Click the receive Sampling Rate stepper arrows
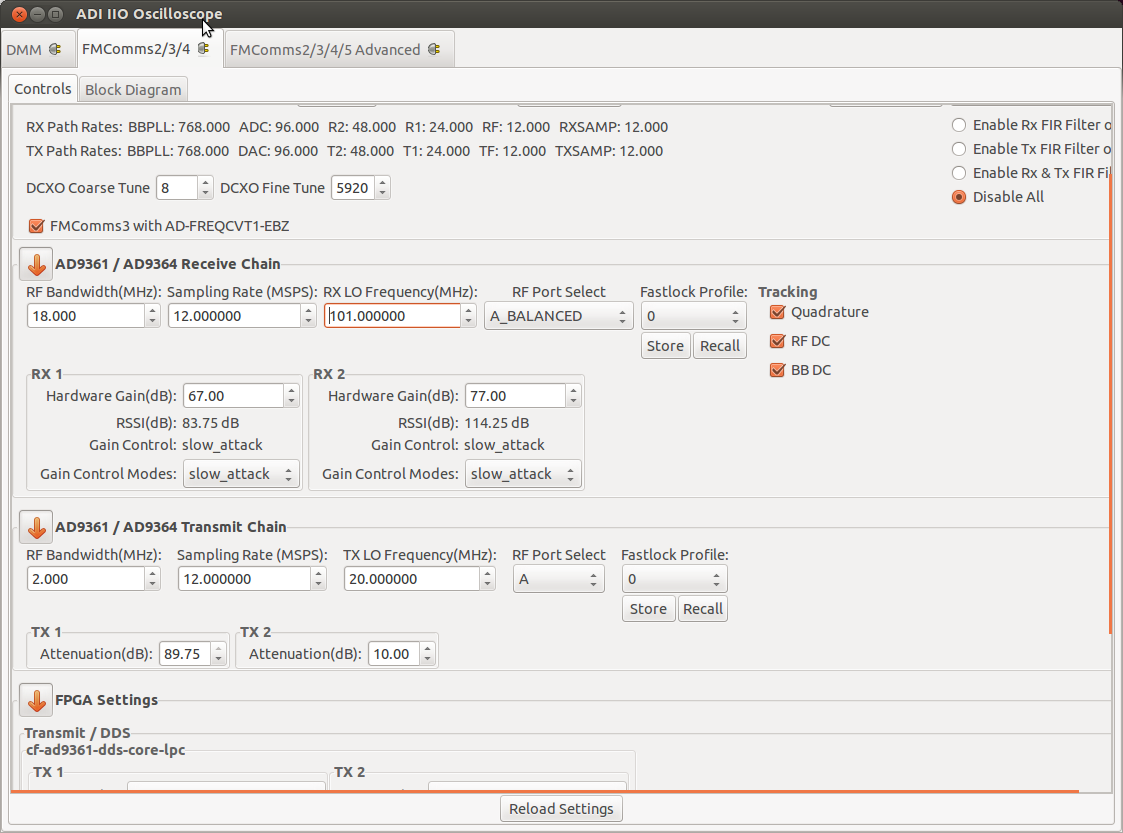The height and width of the screenshot is (833, 1123). [309, 316]
